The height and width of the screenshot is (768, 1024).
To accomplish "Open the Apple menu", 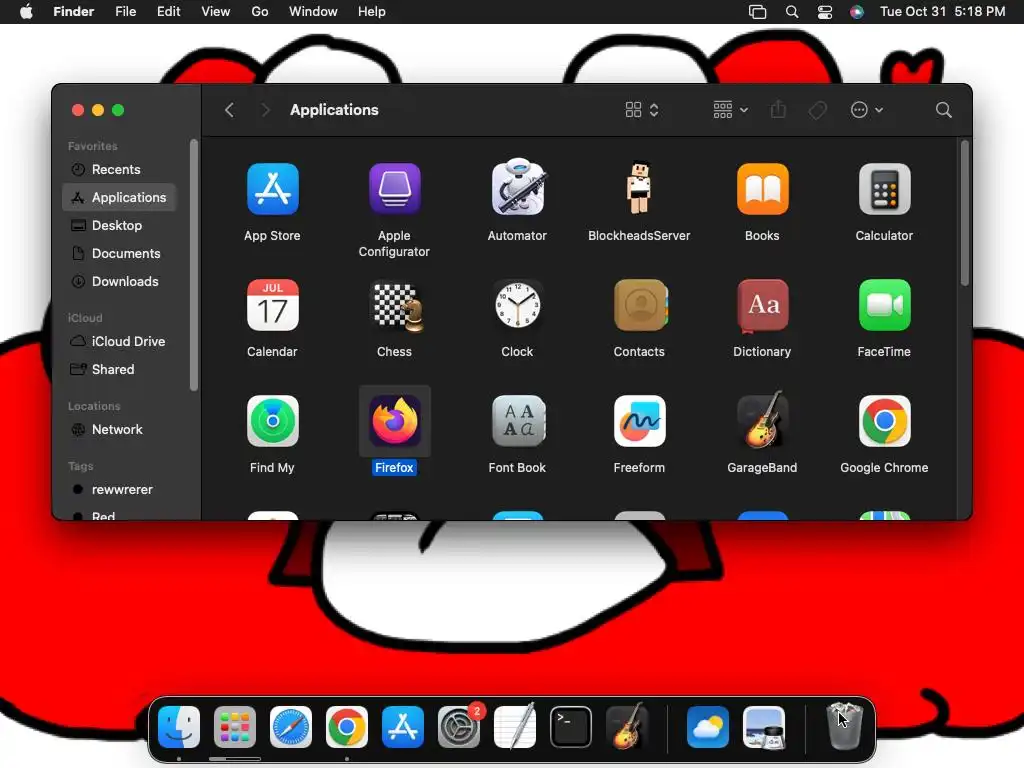I will 26,12.
